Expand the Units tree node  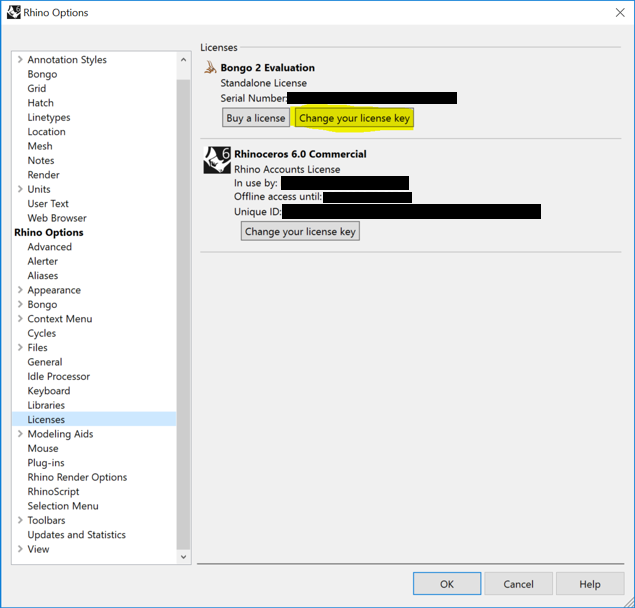click(20, 189)
